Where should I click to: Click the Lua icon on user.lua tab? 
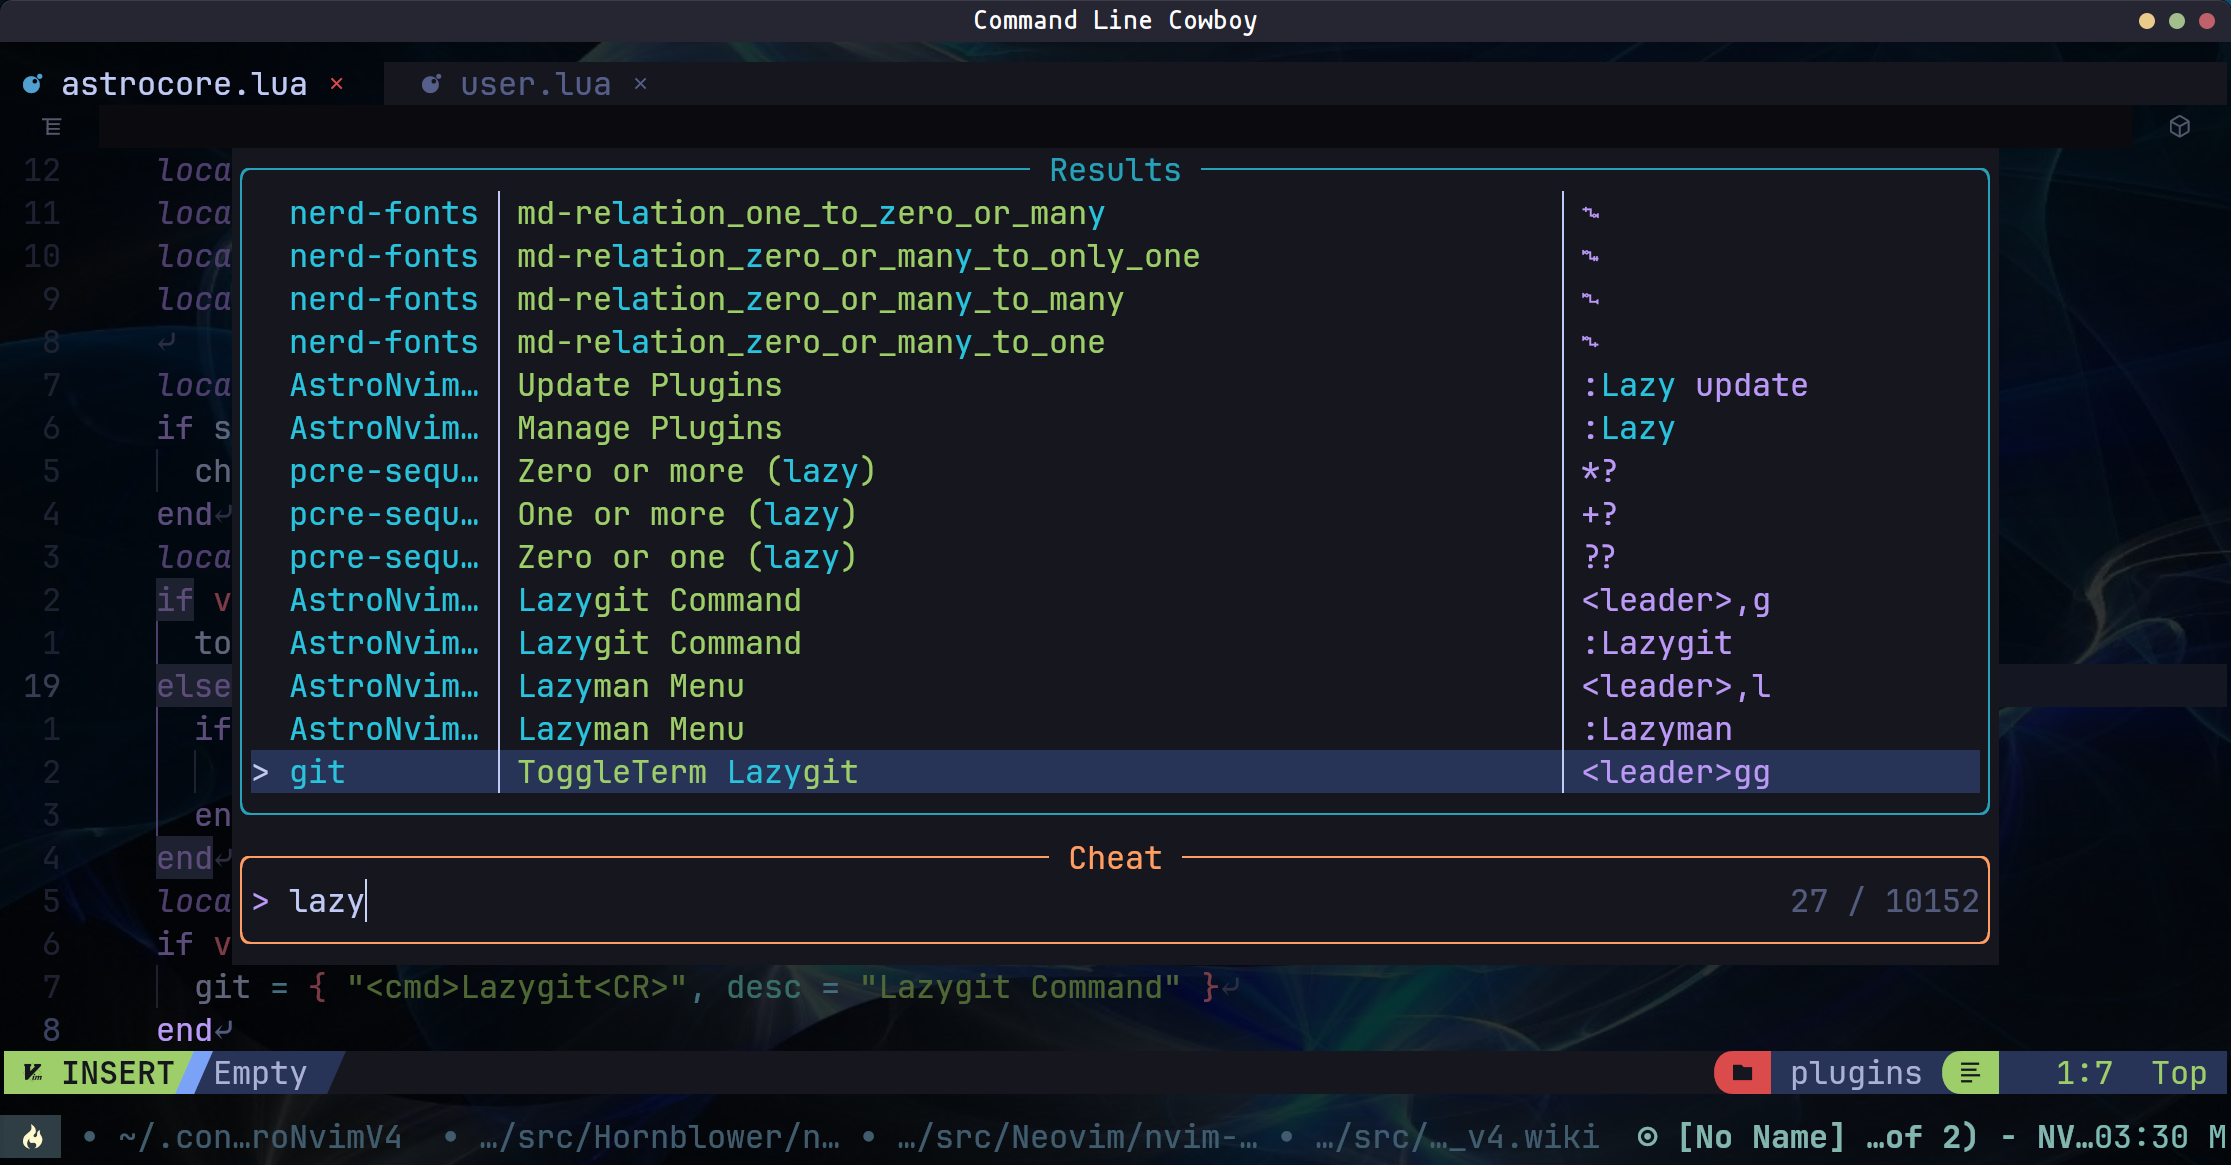[431, 84]
